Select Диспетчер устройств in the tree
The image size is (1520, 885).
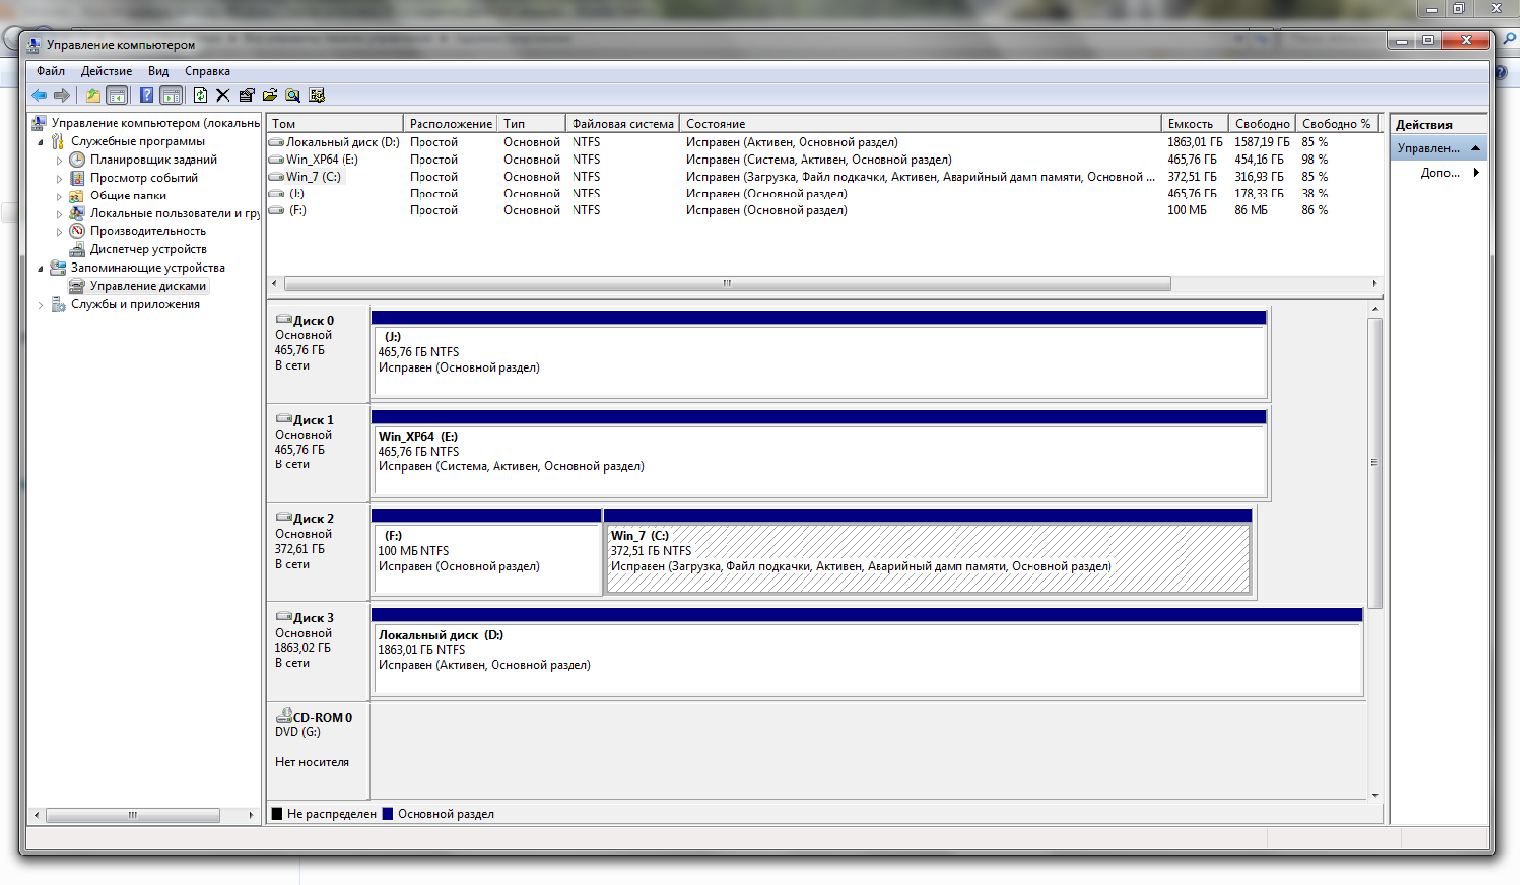(148, 249)
